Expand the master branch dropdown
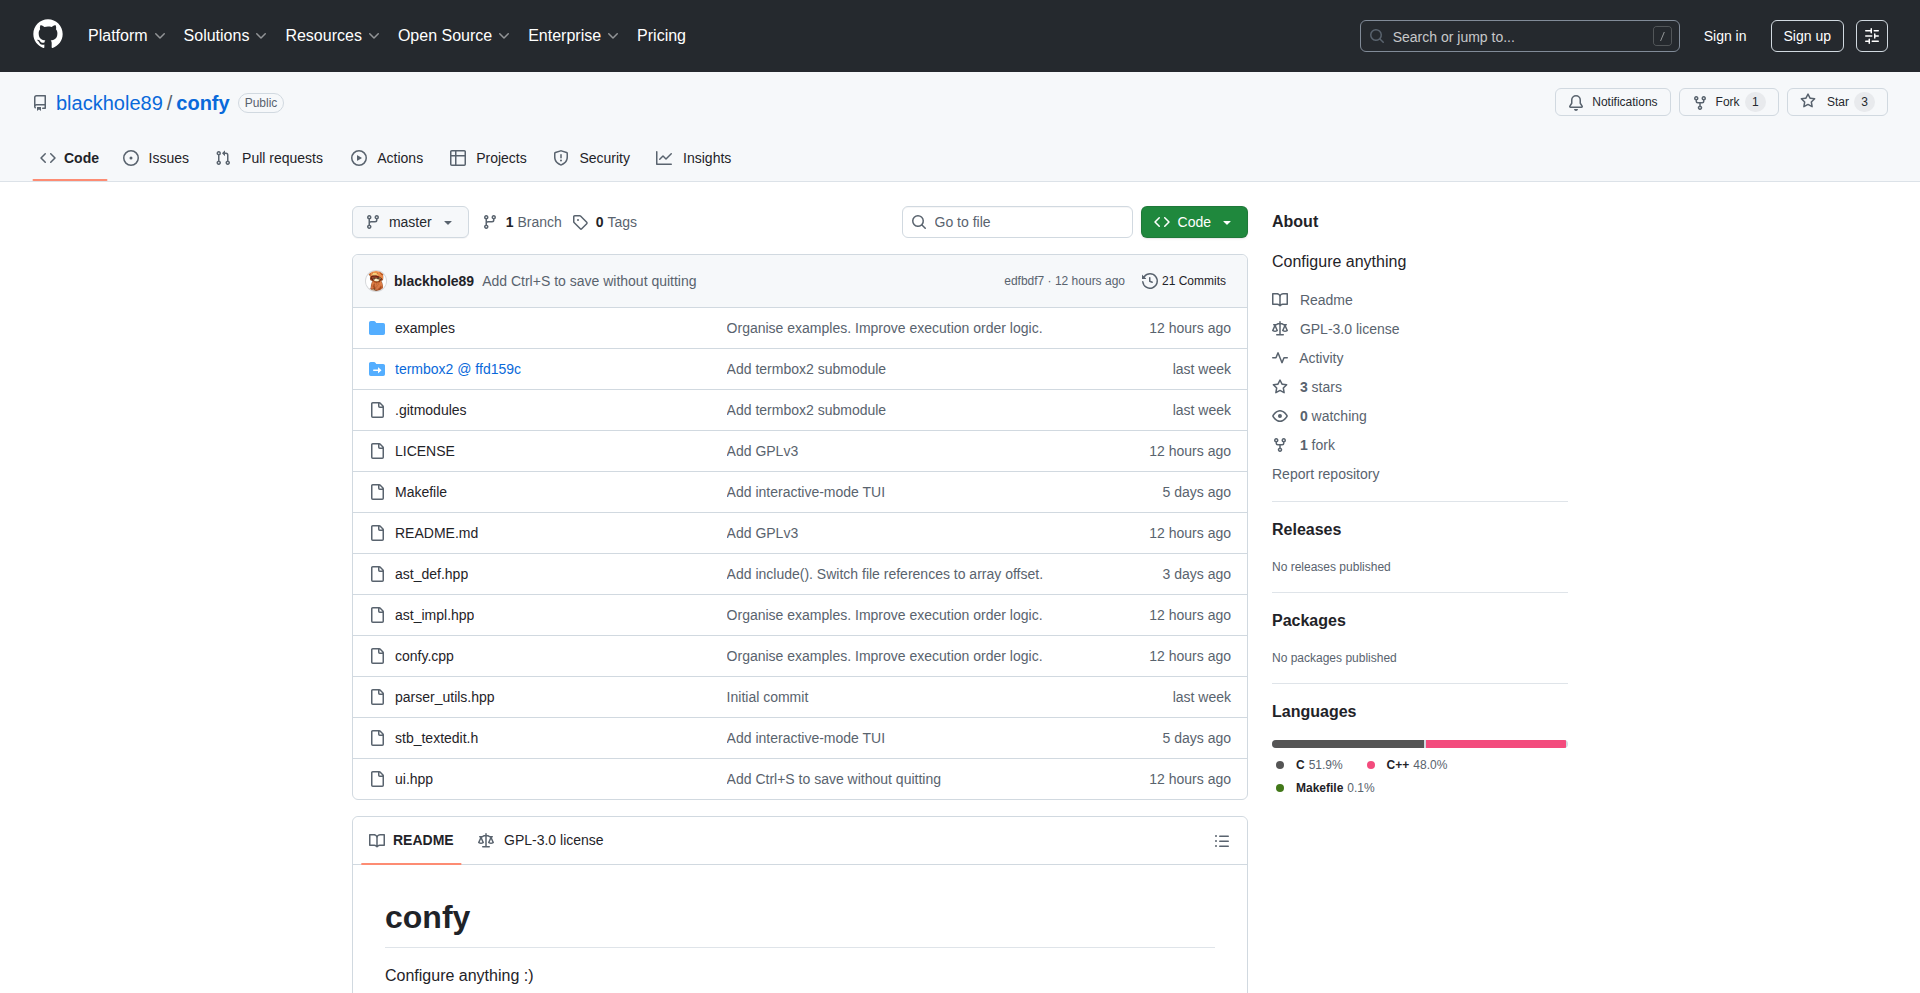The image size is (1920, 993). tap(410, 222)
